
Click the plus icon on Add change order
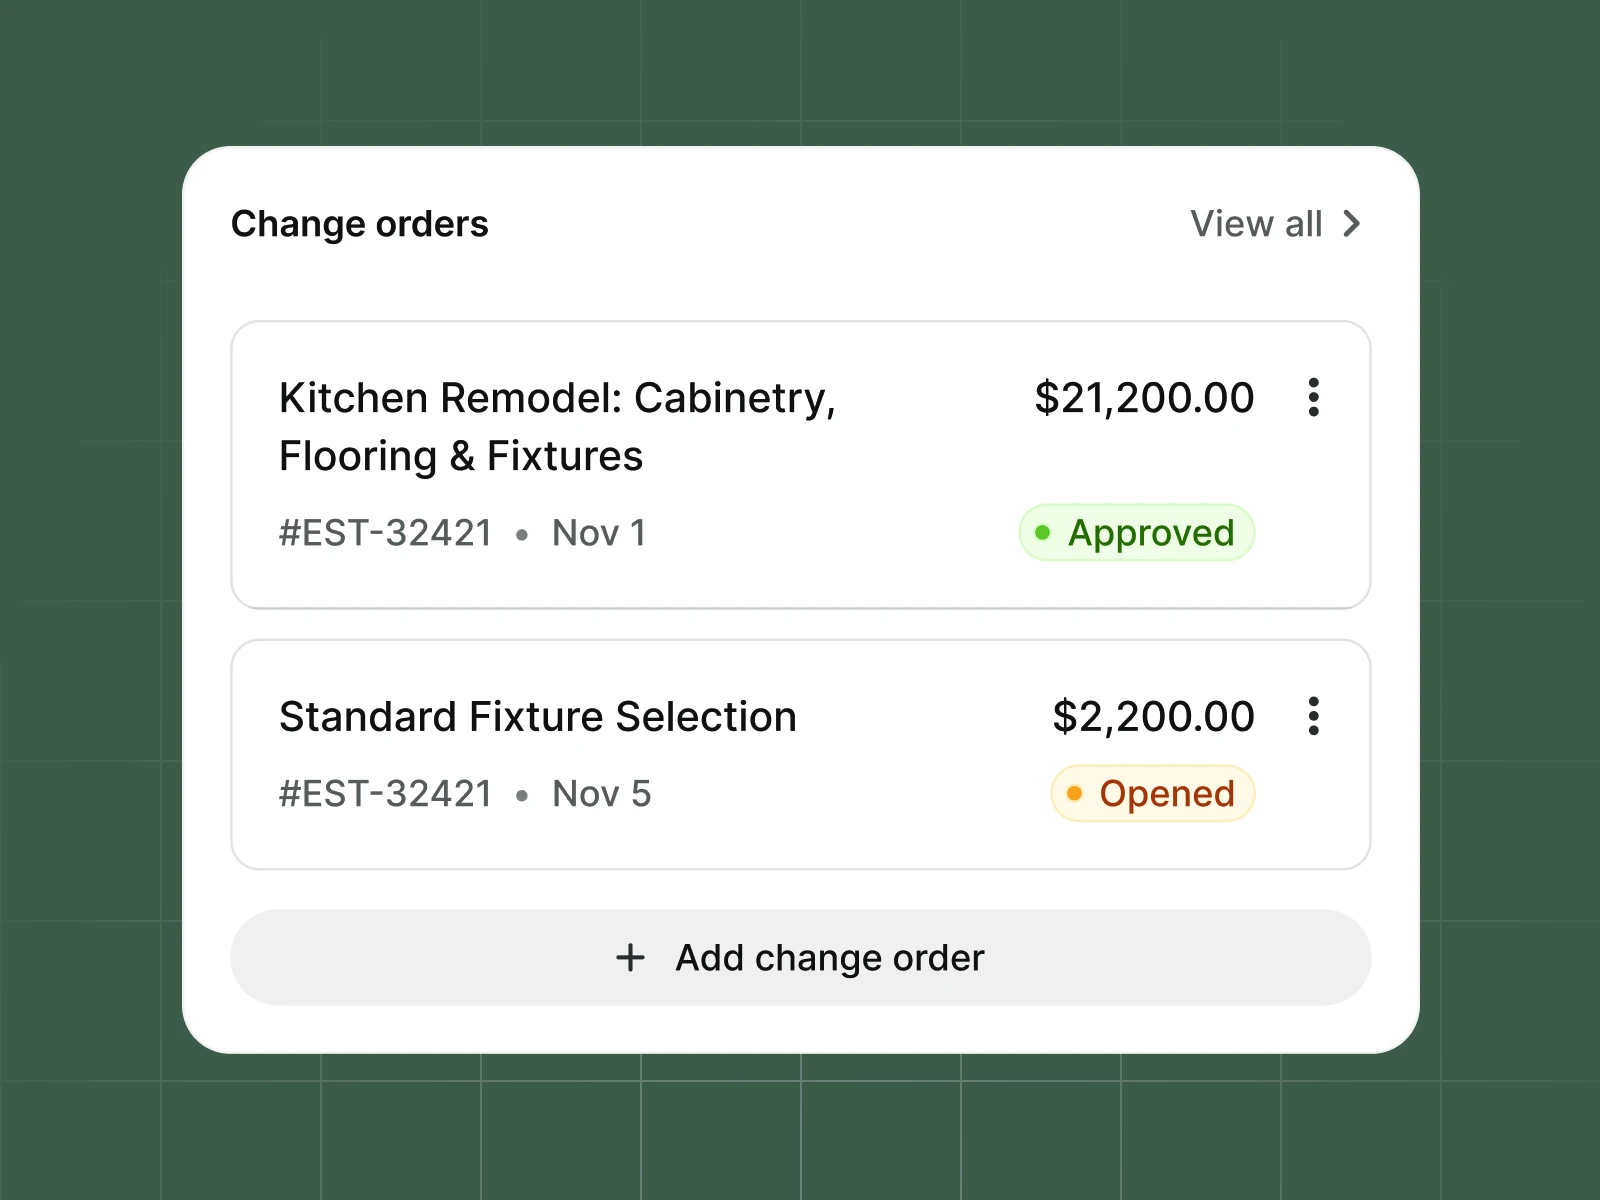629,957
